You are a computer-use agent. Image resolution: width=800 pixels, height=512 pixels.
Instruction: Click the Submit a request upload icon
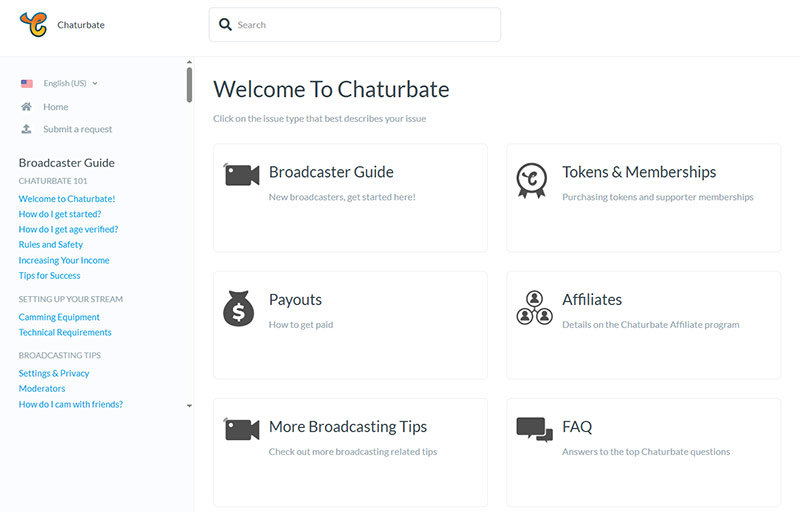[26, 129]
